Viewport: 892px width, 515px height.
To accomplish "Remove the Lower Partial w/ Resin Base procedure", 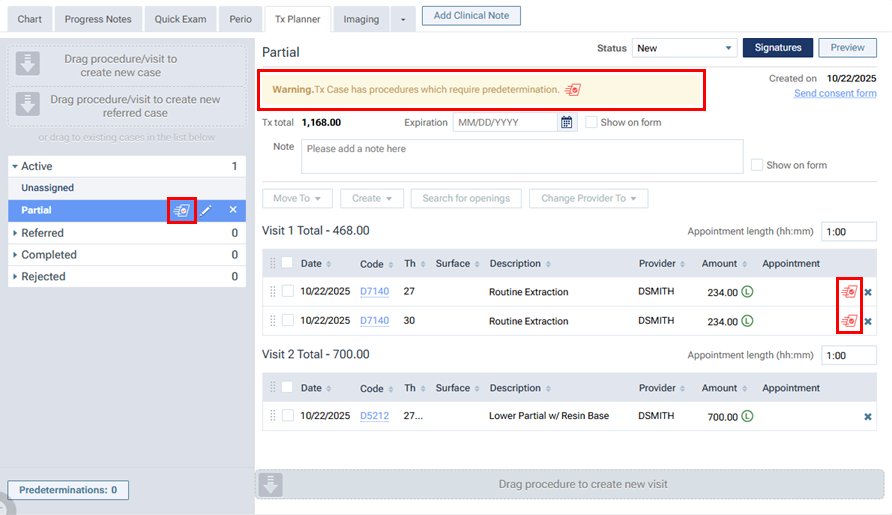I will click(867, 416).
